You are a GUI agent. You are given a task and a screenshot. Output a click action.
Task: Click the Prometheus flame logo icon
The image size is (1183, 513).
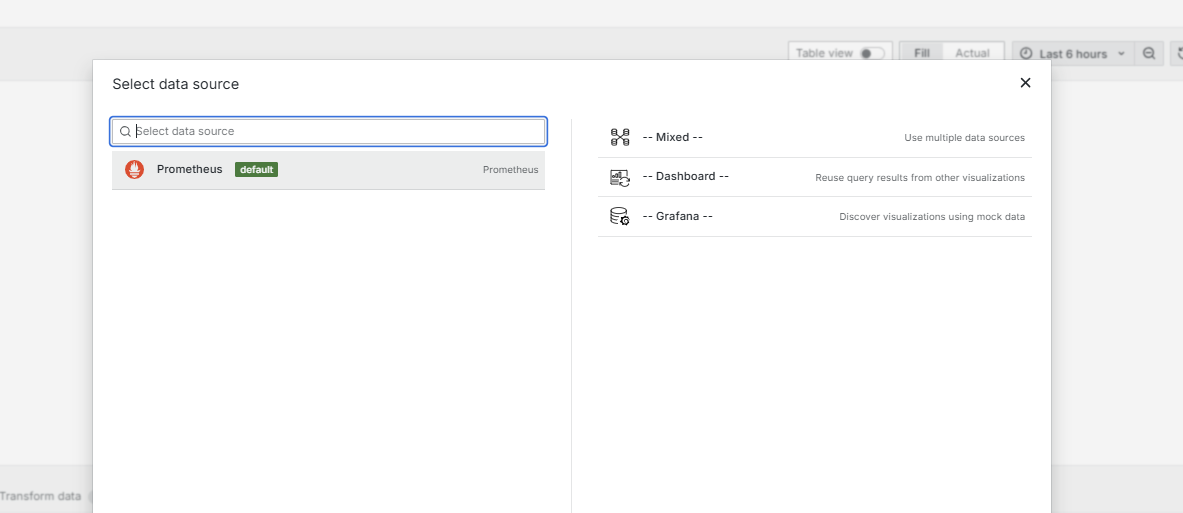[134, 170]
